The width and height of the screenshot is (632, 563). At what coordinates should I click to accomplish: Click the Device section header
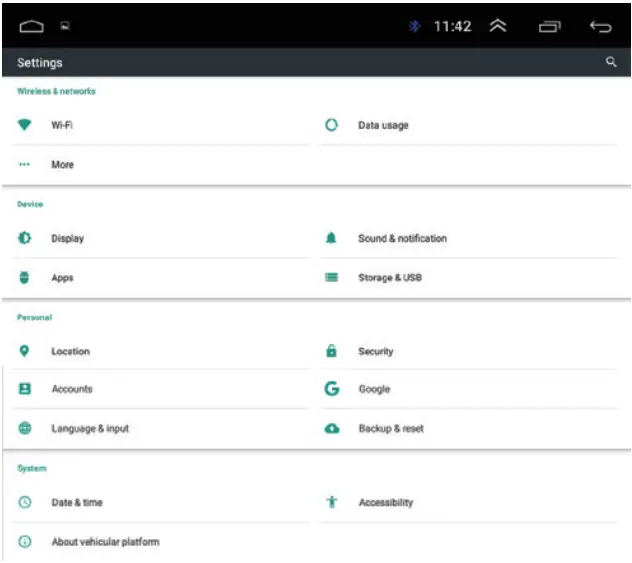pos(30,204)
